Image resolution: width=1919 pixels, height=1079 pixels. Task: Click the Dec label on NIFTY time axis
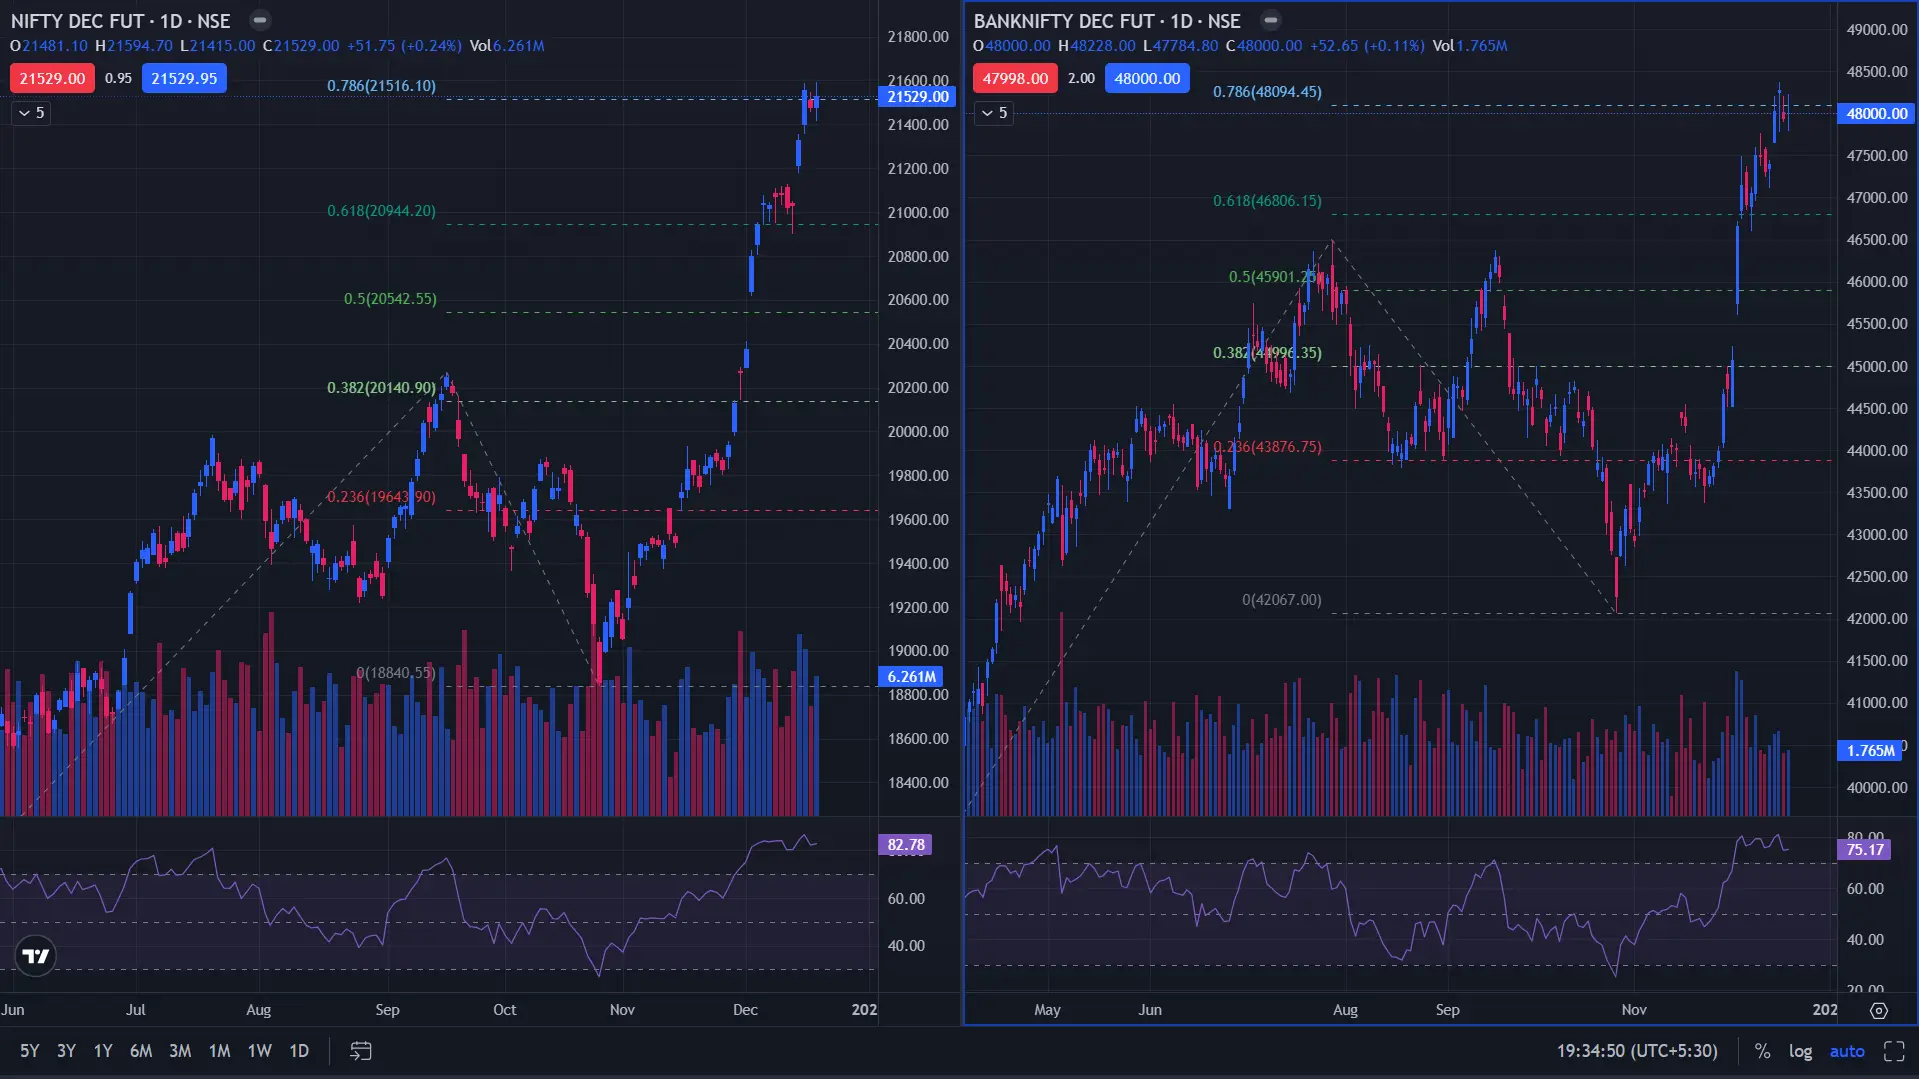745,1010
